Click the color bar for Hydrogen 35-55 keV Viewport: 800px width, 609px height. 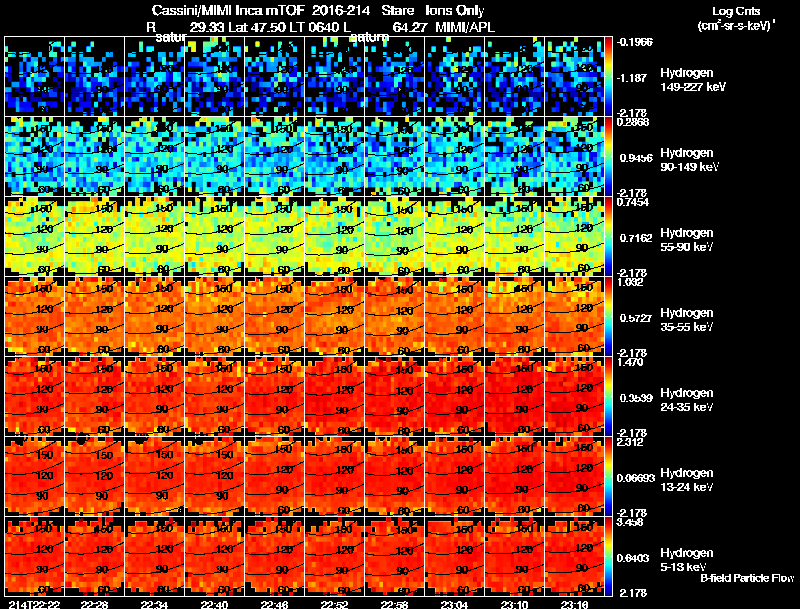608,317
